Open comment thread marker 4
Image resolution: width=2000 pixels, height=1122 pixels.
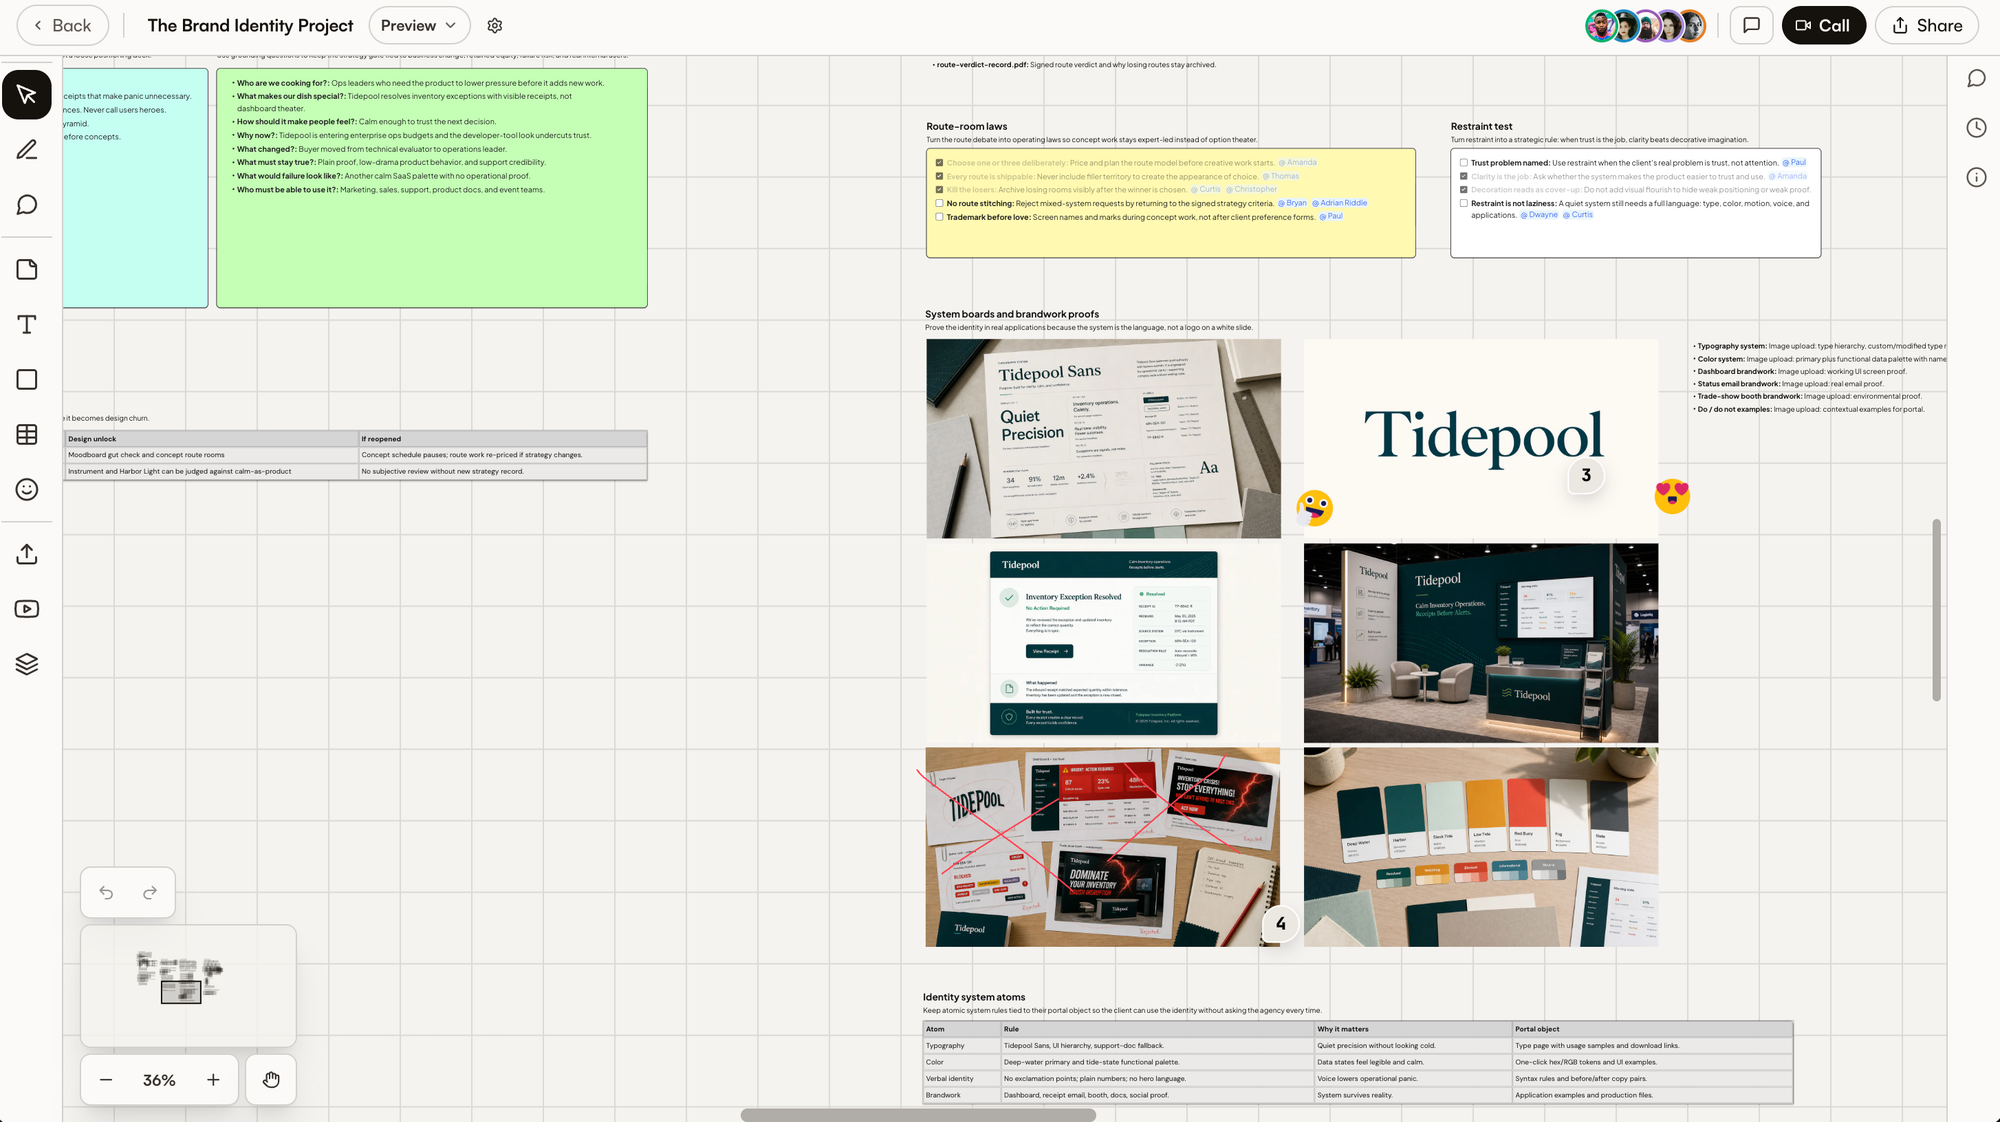coord(1281,924)
